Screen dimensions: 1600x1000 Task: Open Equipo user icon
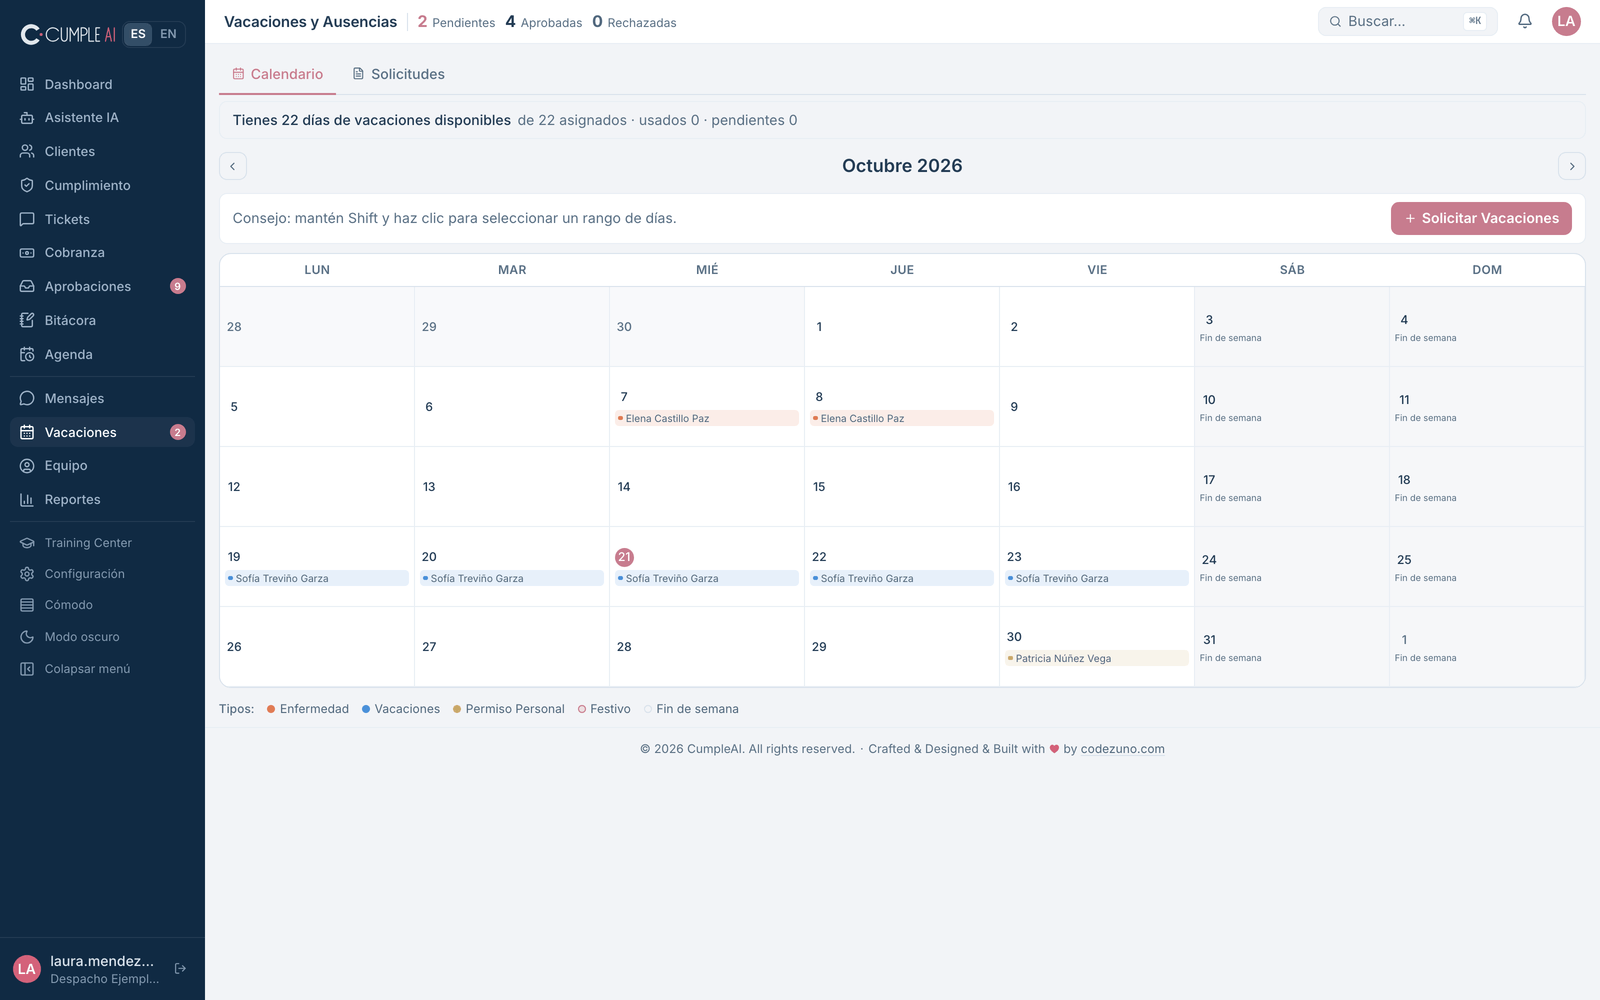click(27, 466)
